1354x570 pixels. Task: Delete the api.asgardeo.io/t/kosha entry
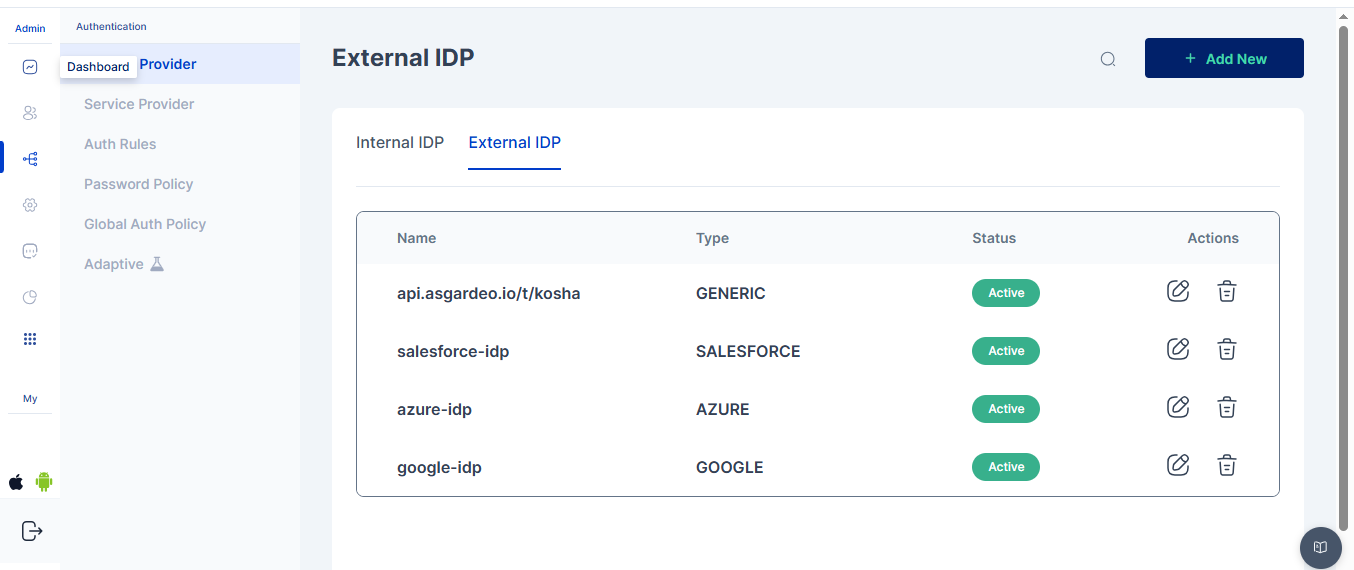pos(1227,291)
